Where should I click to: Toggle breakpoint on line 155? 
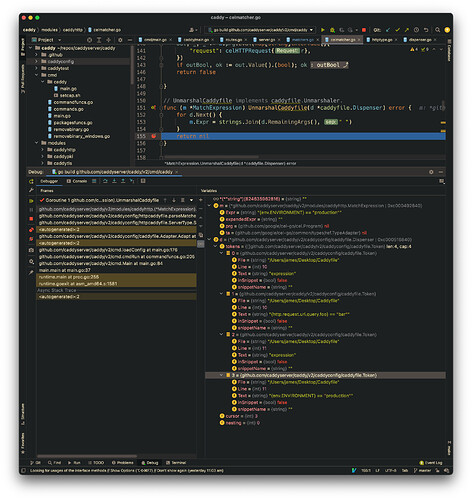154,136
